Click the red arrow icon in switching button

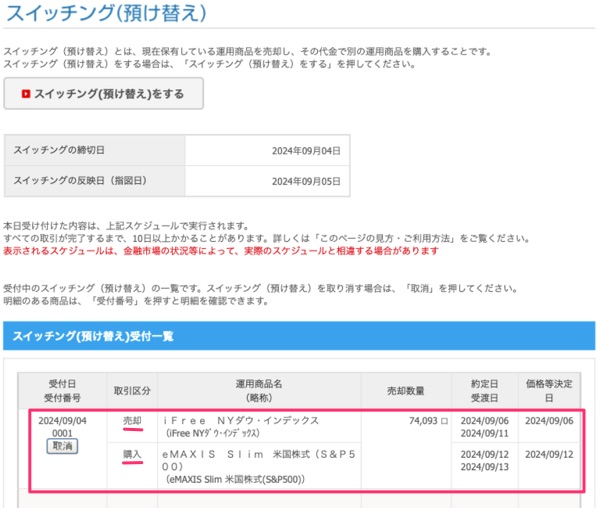26,94
